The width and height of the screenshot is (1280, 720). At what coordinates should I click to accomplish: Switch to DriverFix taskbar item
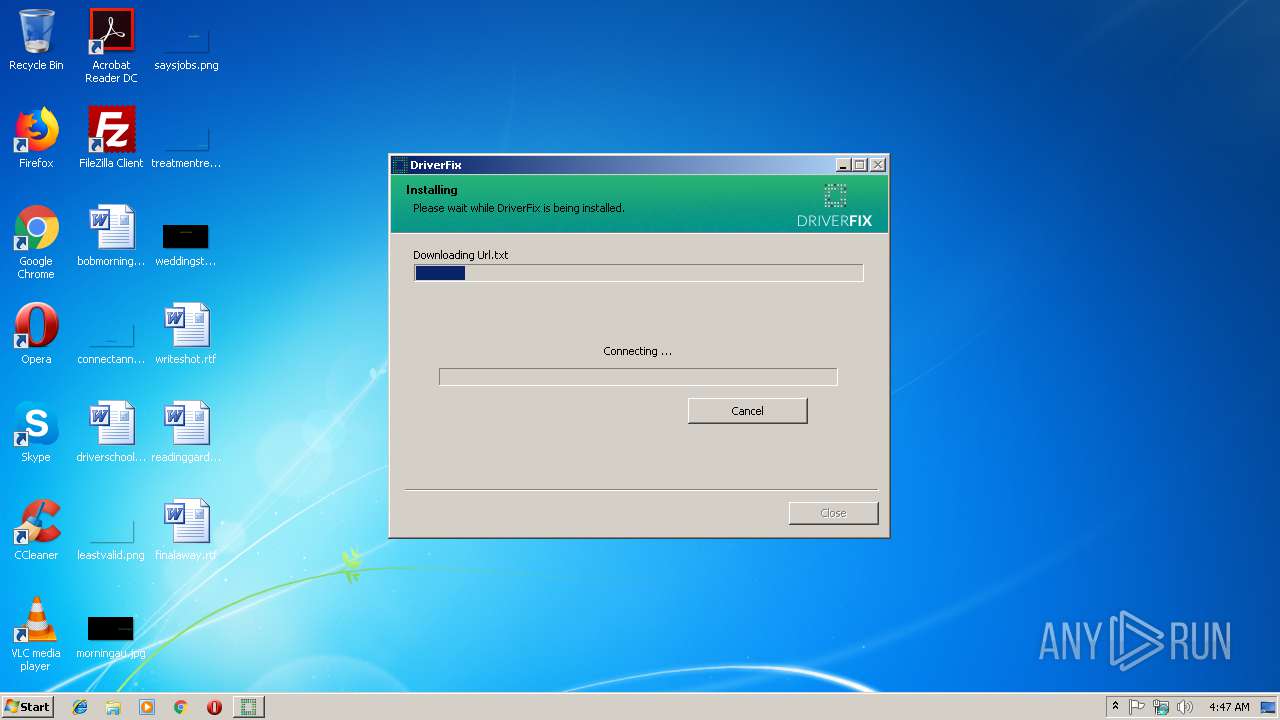248,707
